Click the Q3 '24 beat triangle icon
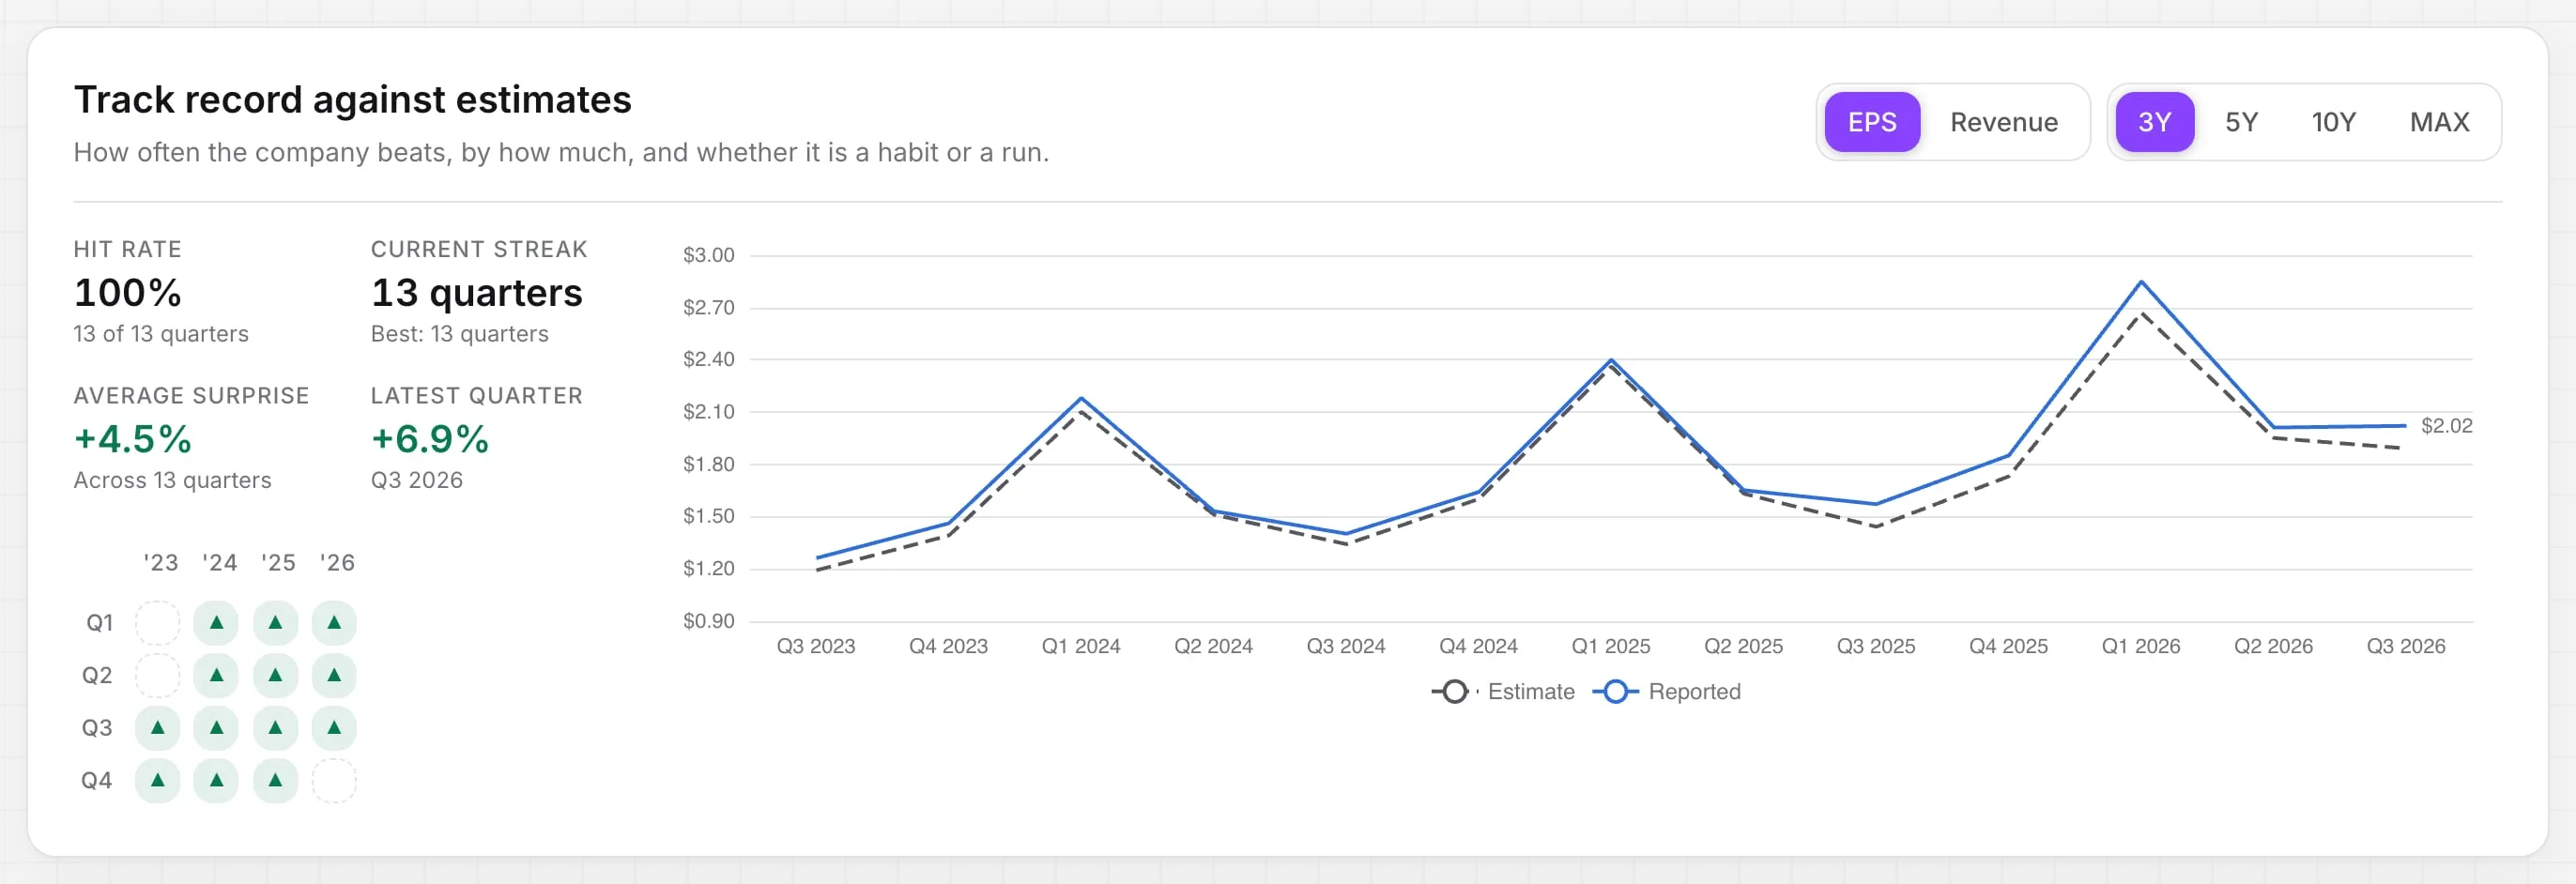Screen dimensions: 2576x884 [x=216, y=727]
